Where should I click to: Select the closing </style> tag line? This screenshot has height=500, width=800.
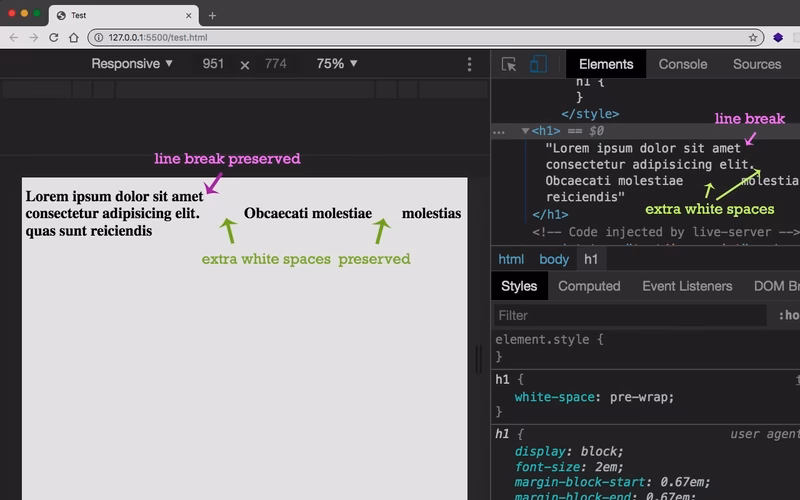pyautogui.click(x=590, y=114)
